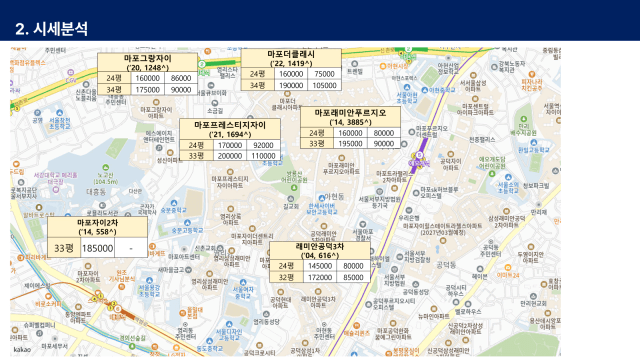Select the 마포래미안푸르지오아파트 apartment marker

[341, 158]
